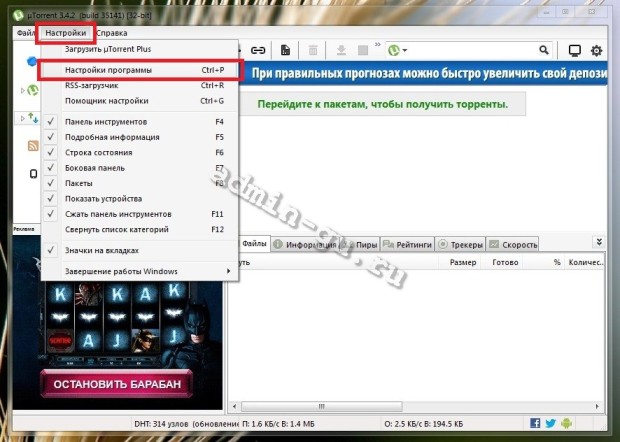
Task: Toggle the Значки на вкладках option
Action: pos(101,250)
